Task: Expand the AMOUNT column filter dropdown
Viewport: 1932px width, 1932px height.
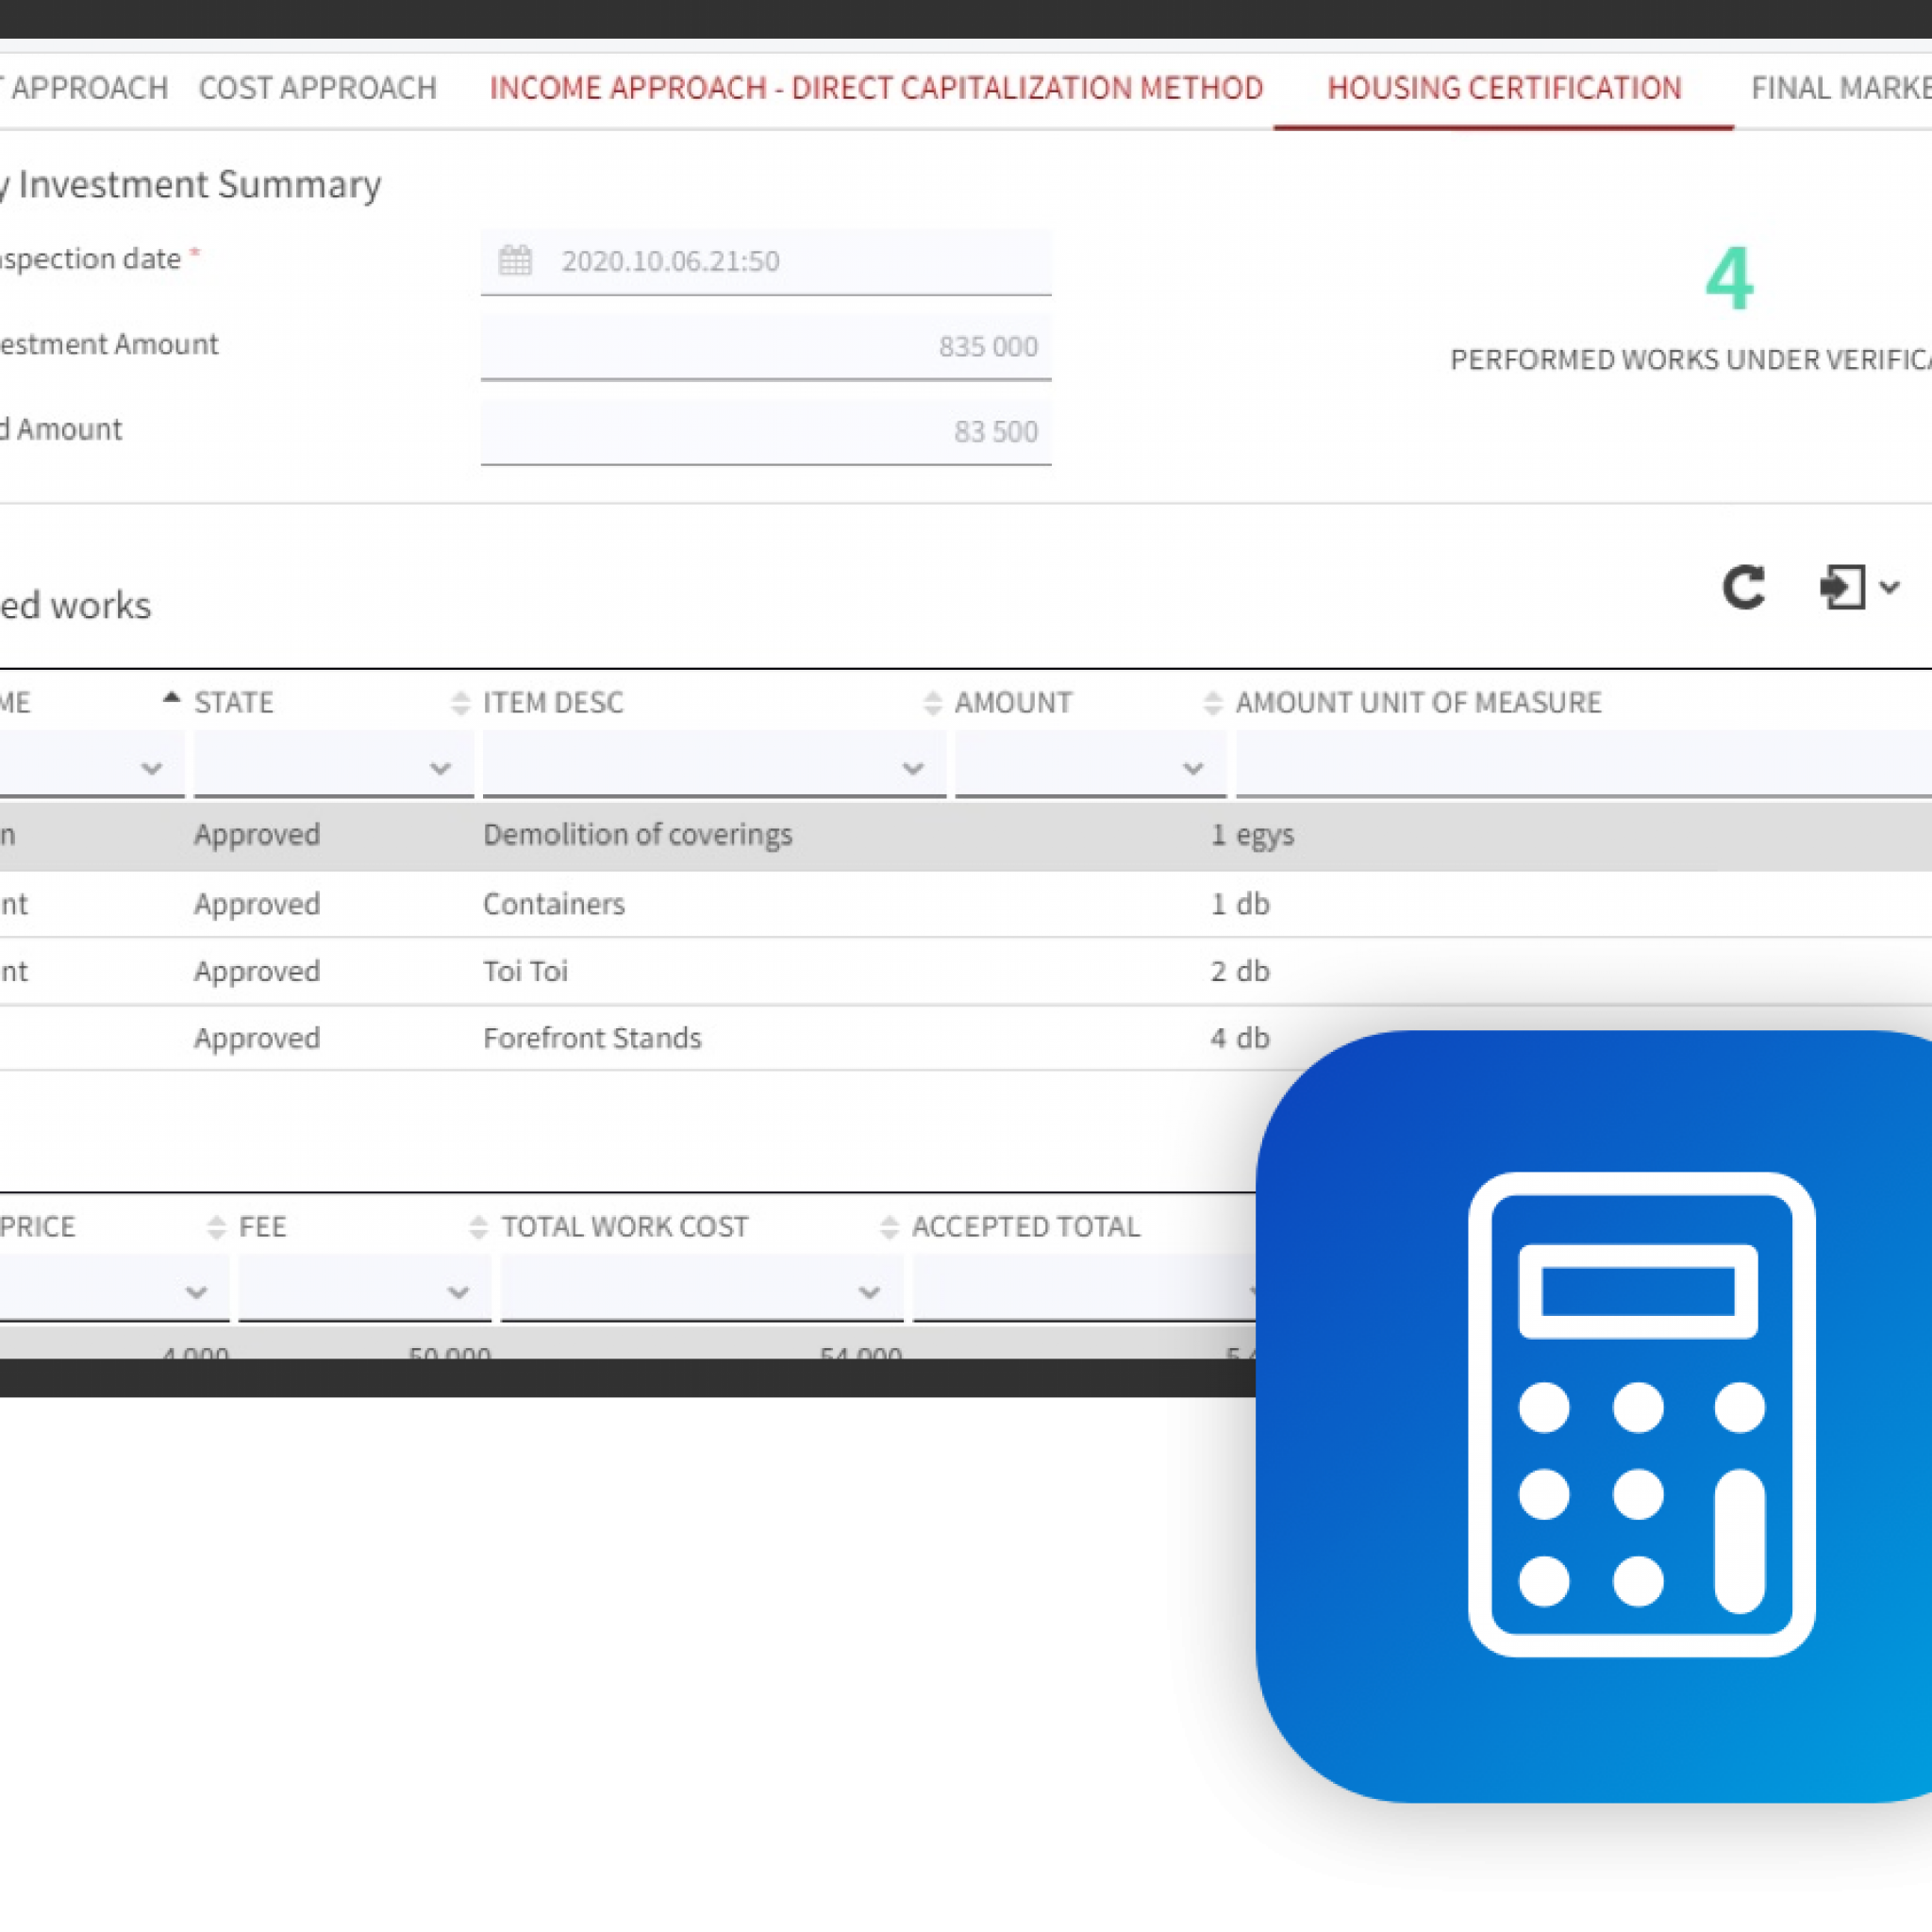Action: 1192,768
